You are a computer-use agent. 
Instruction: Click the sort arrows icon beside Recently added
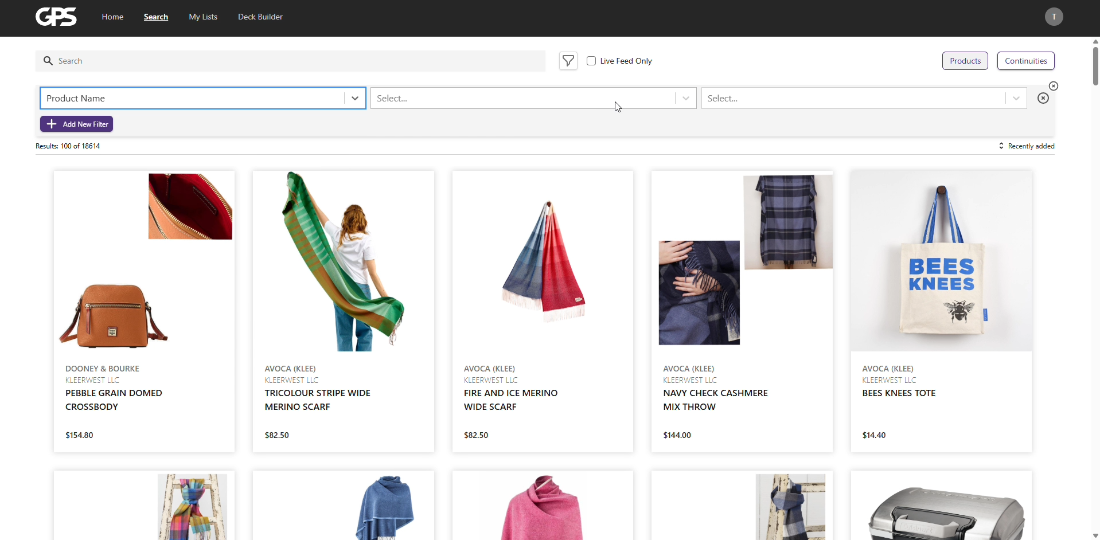(x=1001, y=147)
